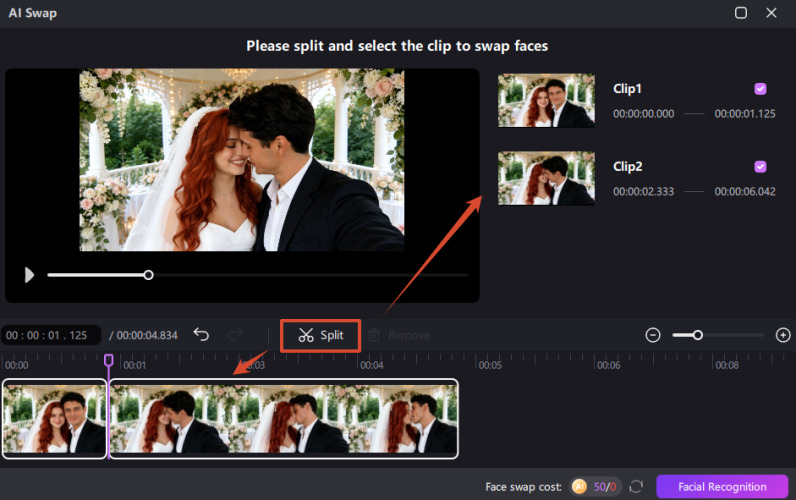
Task: Click the 50/0 cost value
Action: tap(605, 487)
